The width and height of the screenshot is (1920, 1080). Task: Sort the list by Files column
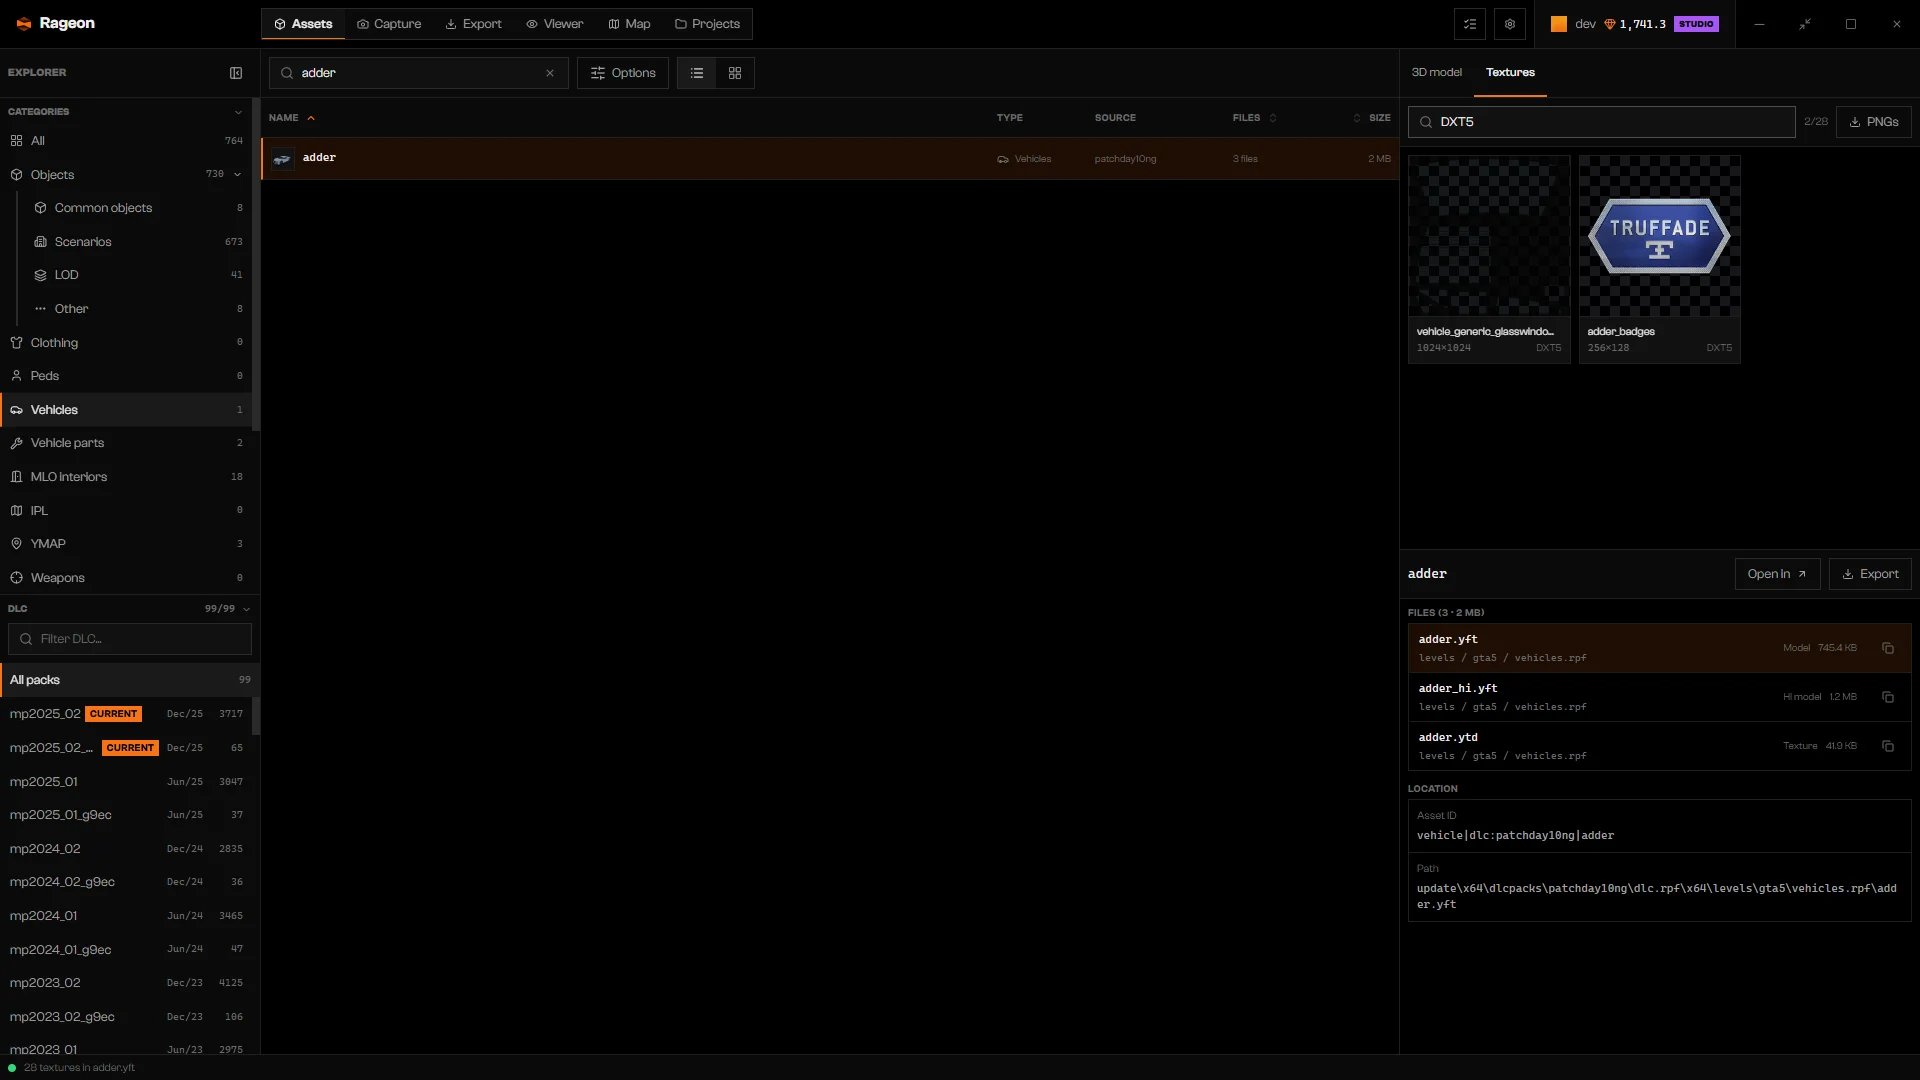pos(1254,118)
